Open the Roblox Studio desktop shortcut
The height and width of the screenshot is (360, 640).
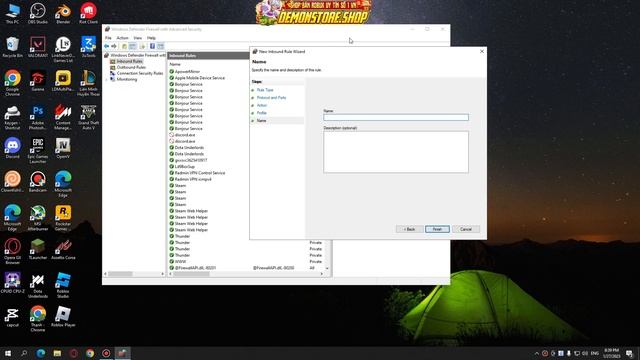point(63,285)
